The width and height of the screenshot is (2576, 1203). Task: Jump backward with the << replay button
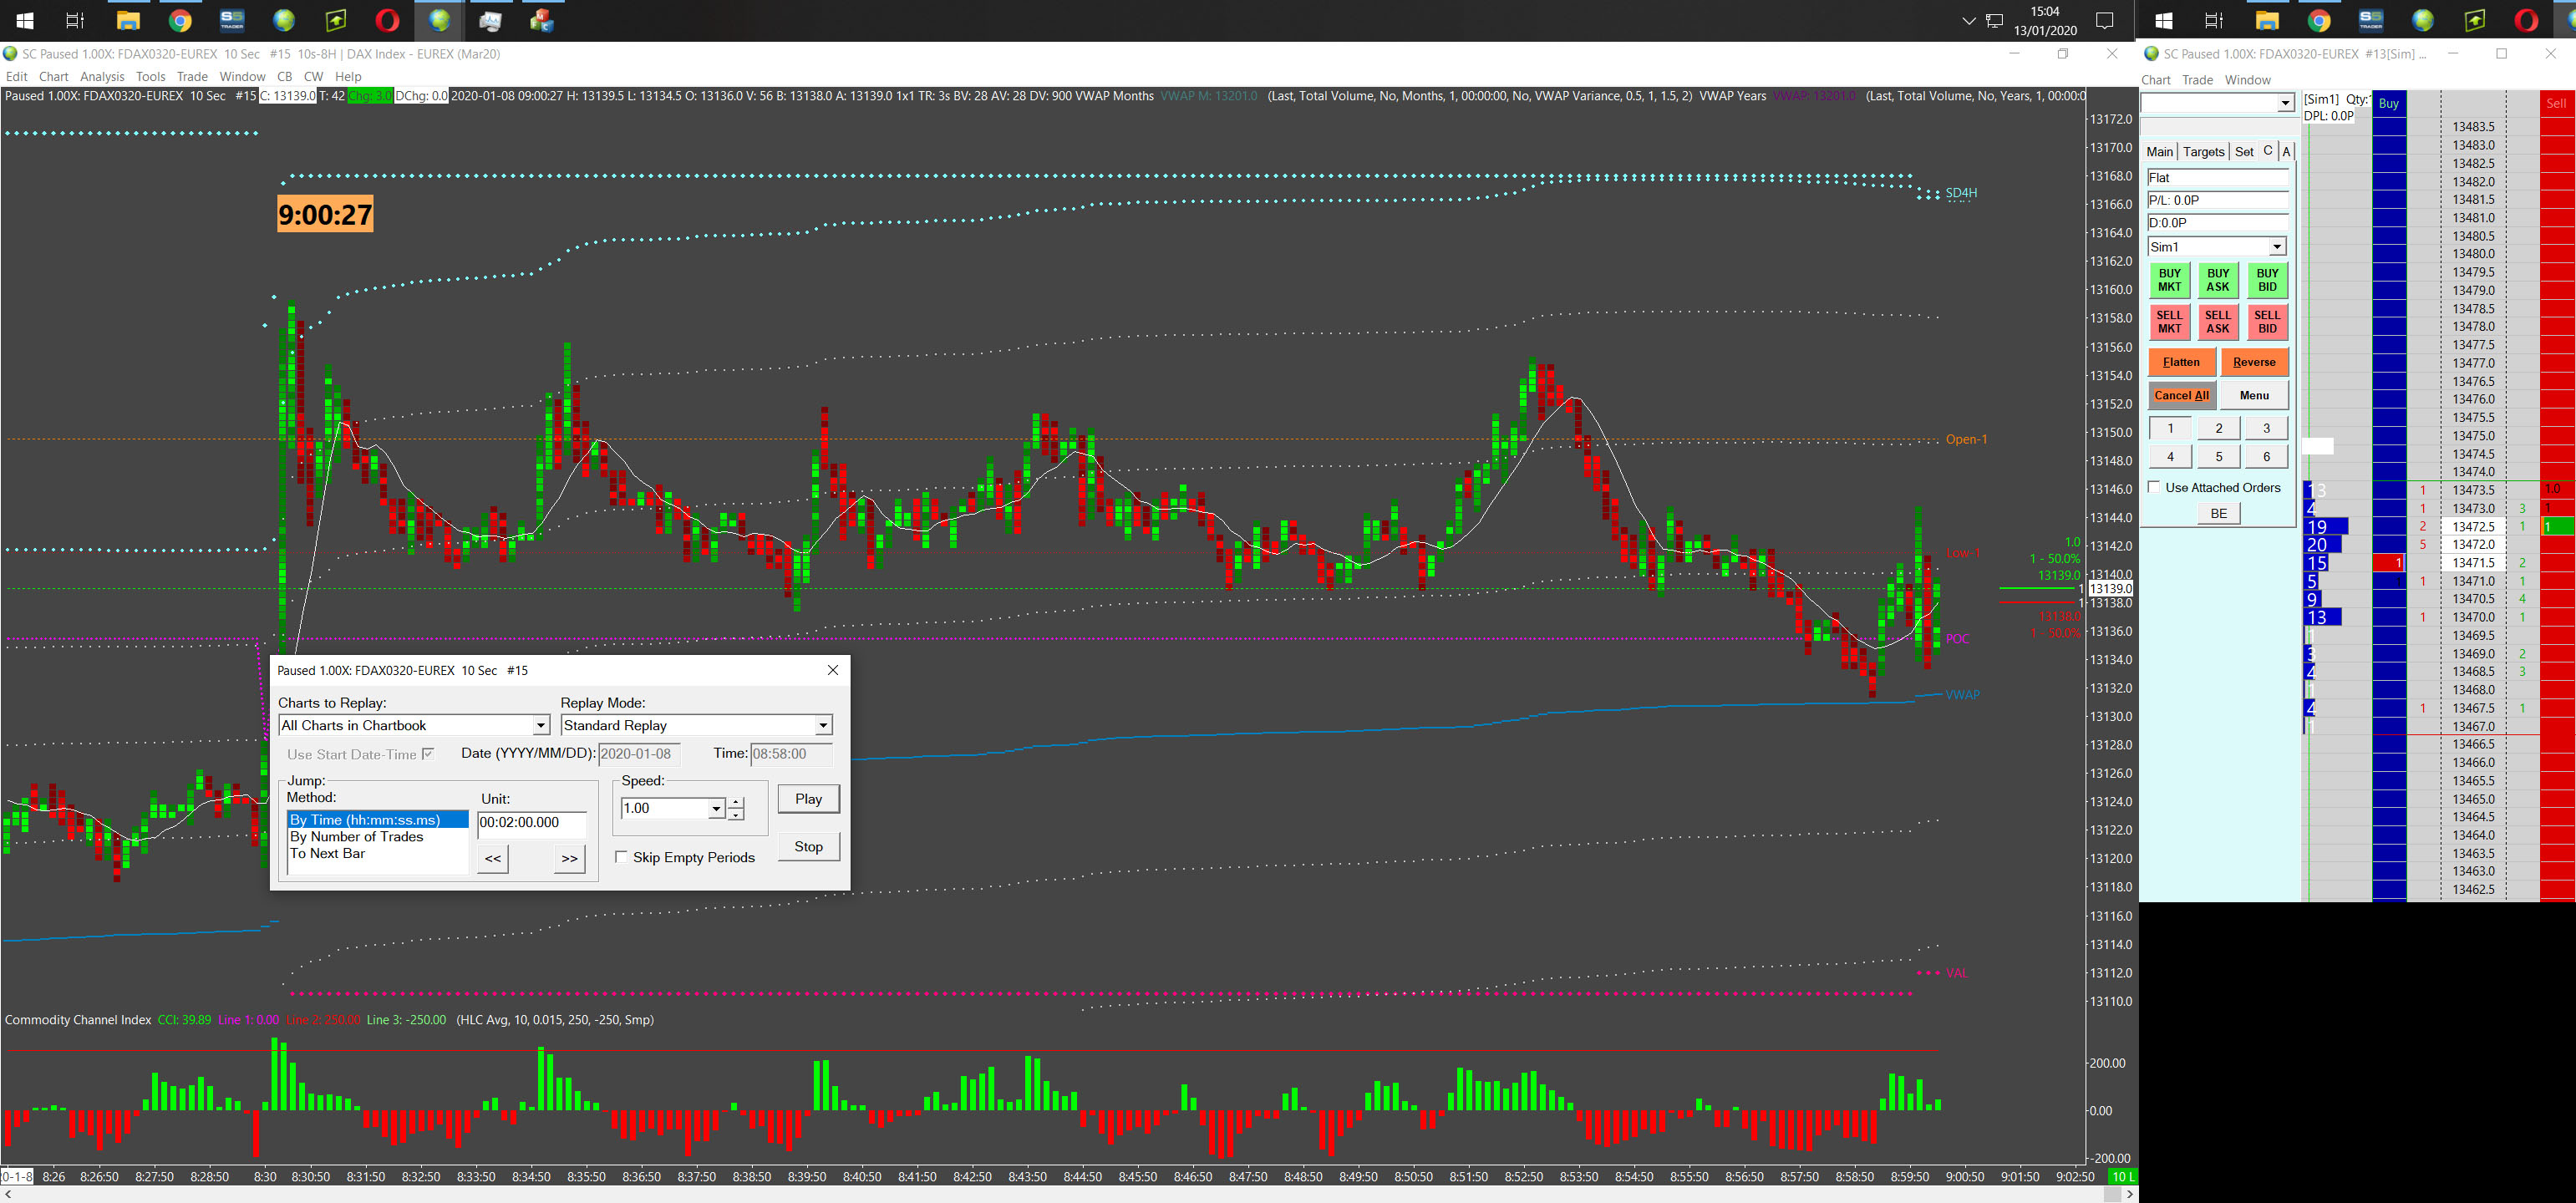point(493,858)
